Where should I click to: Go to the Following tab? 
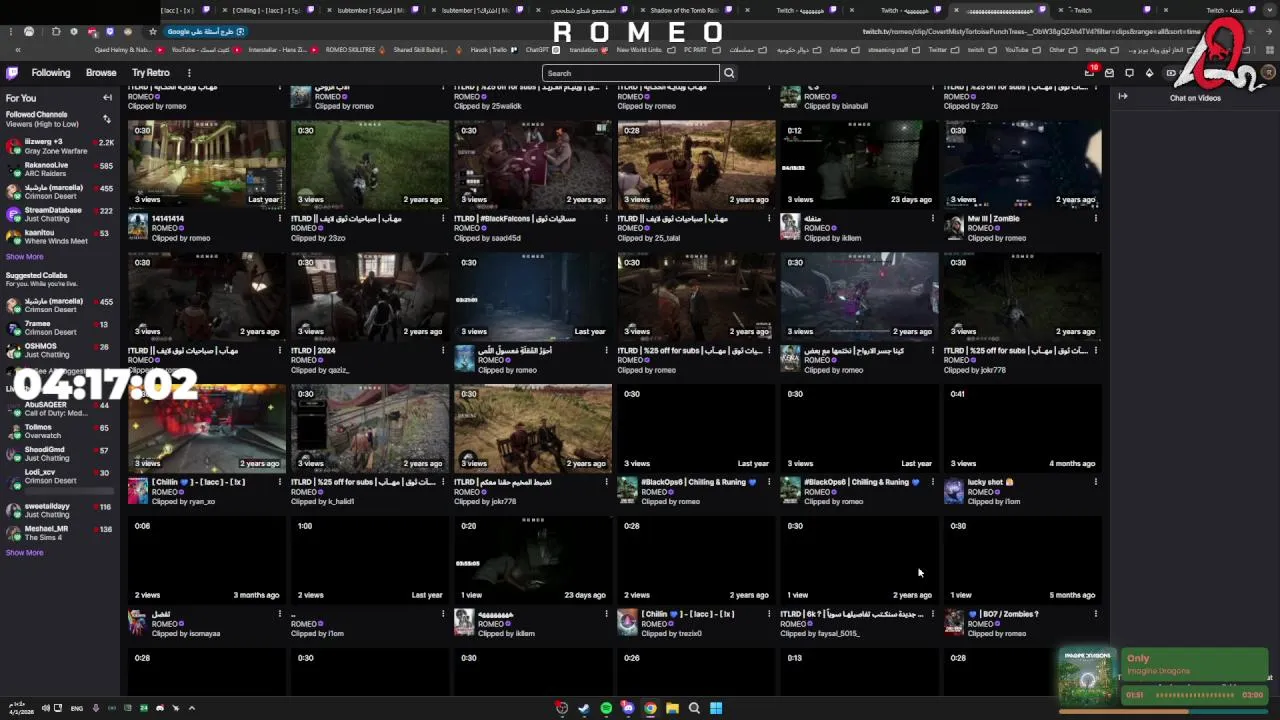(51, 73)
